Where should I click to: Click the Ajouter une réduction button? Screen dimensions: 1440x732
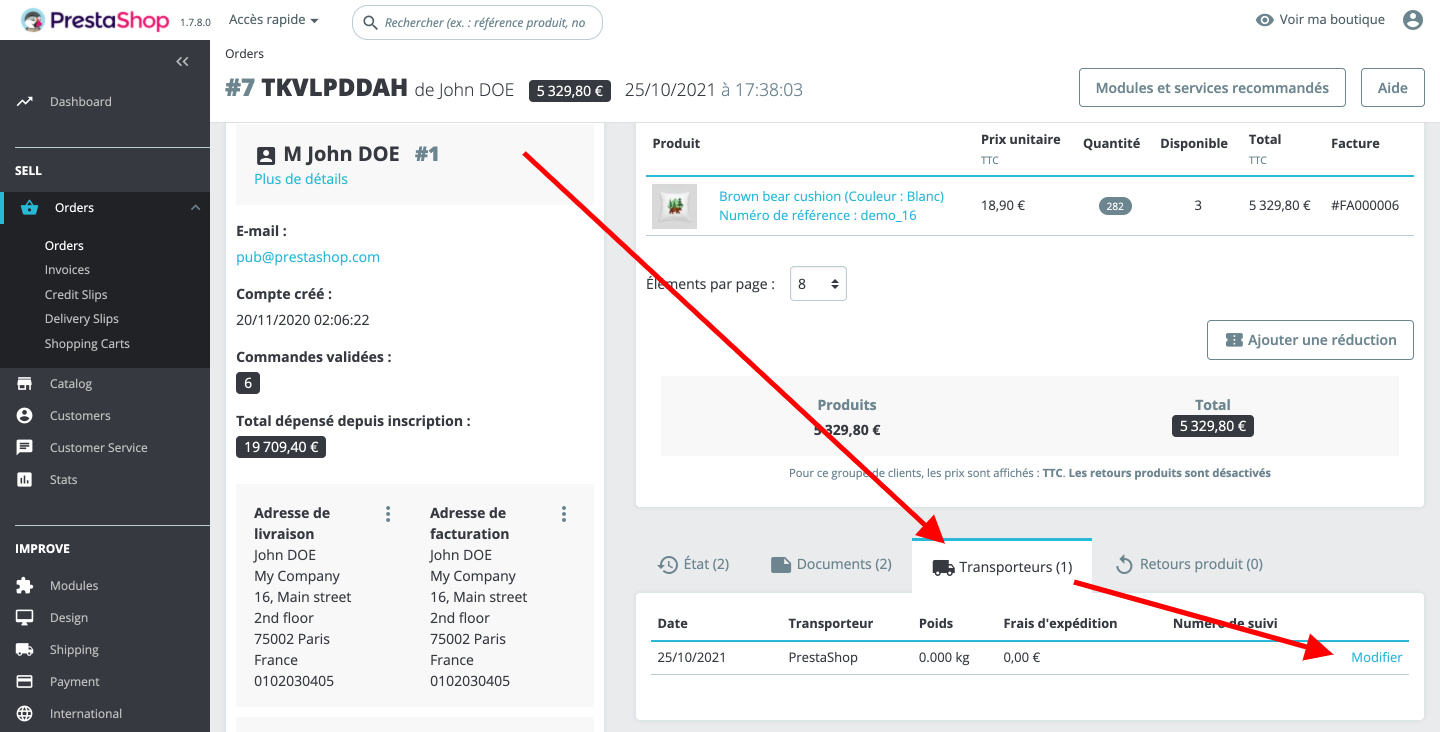coord(1310,340)
